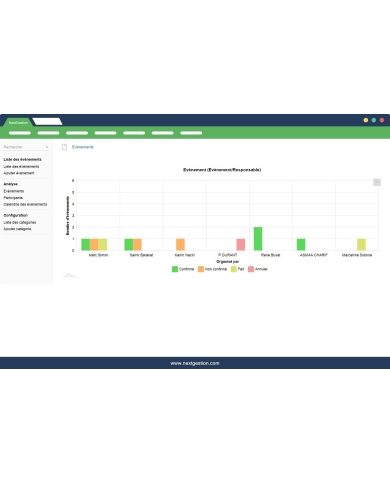The image size is (390, 484).
Task: Toggle the Fait yellow legend swatch
Action: point(234,269)
